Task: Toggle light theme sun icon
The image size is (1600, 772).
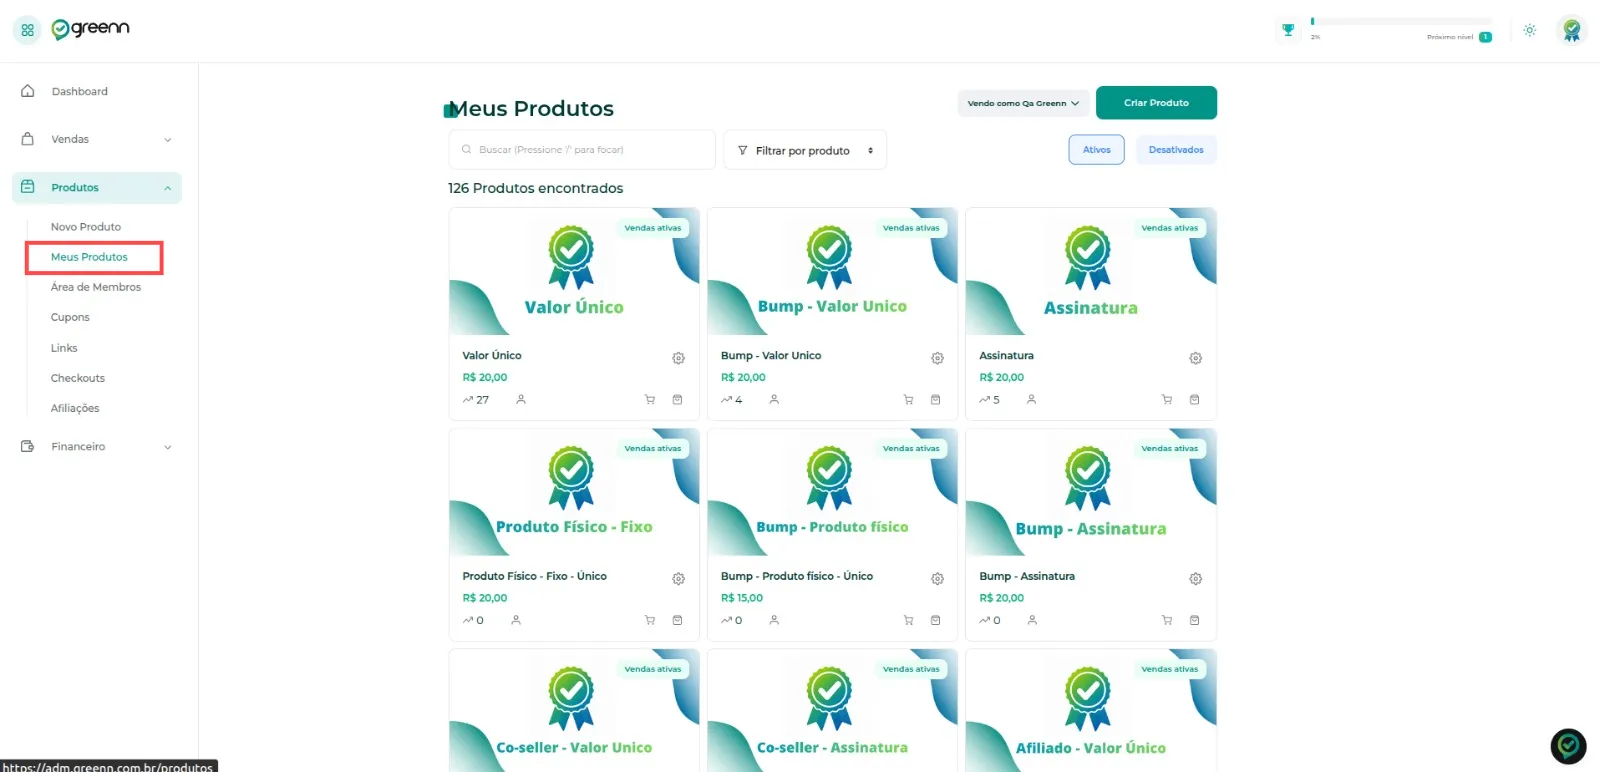Action: click(x=1529, y=30)
